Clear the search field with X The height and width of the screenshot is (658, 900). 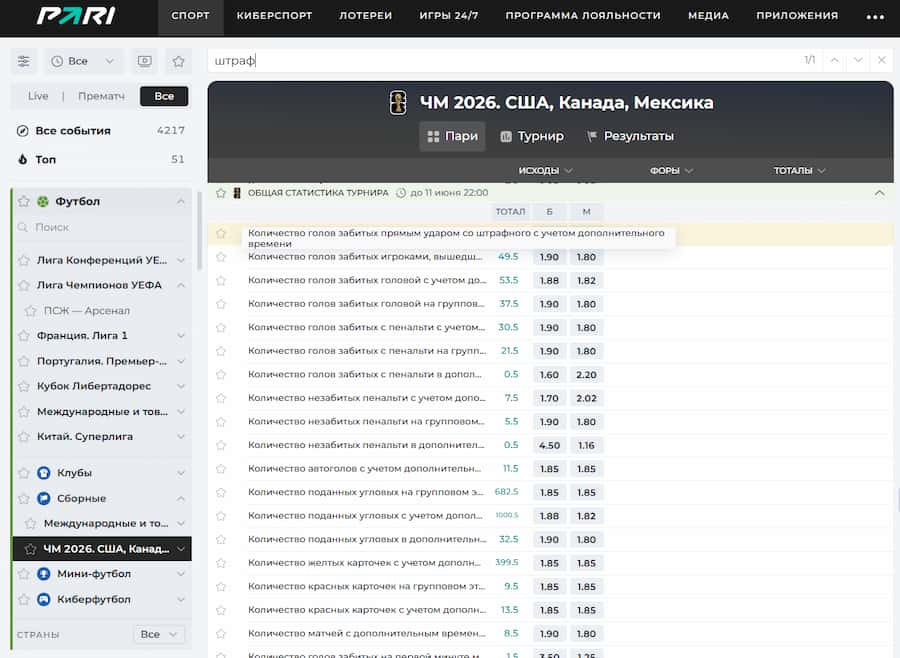pyautogui.click(x=882, y=60)
